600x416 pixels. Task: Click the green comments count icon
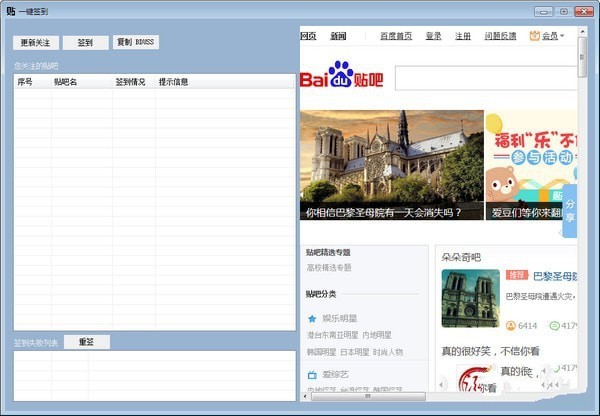[554, 326]
